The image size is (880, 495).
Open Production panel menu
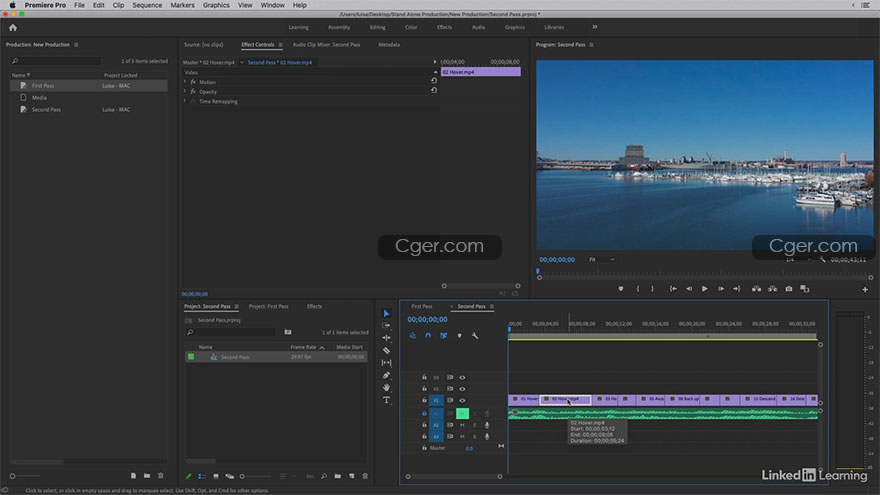(76, 45)
